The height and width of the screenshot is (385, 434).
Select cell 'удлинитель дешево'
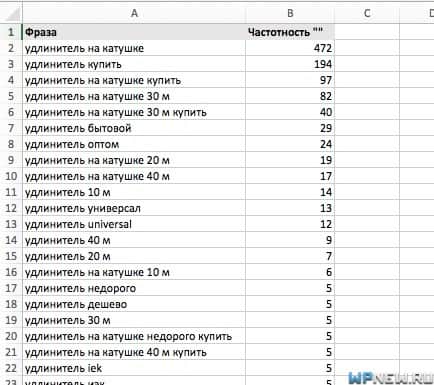pos(134,304)
